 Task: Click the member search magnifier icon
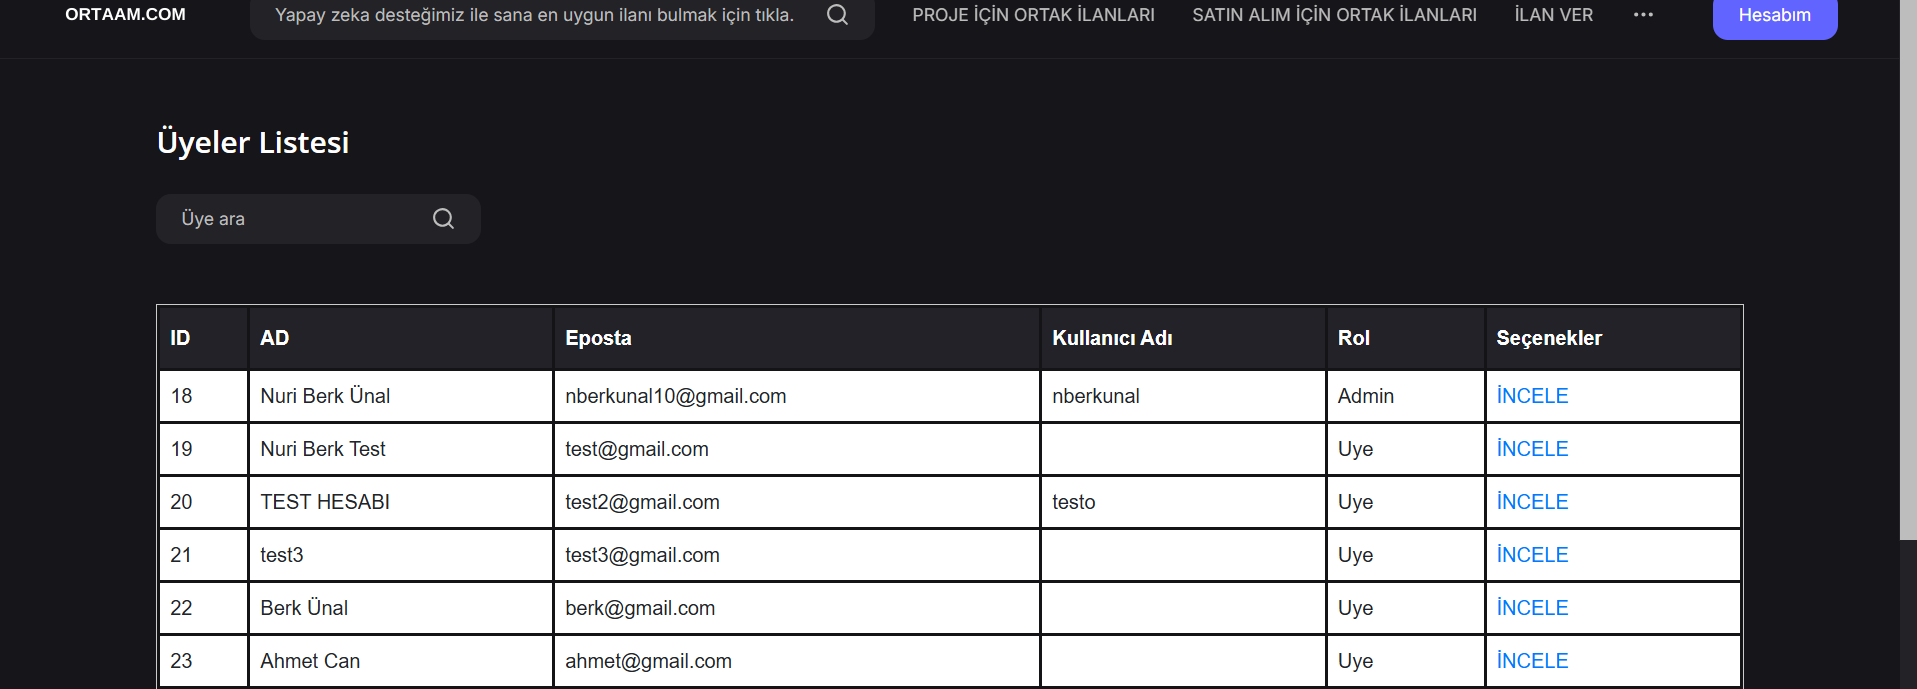(443, 219)
